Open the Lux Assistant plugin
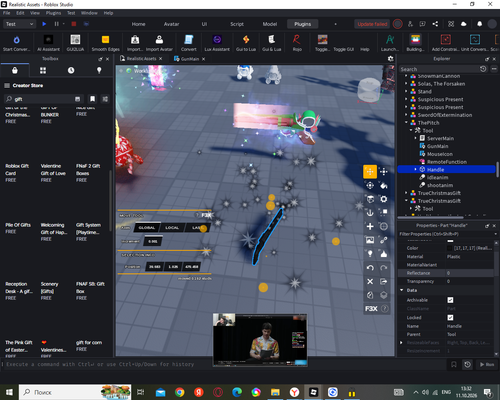500x400 pixels. (217, 43)
